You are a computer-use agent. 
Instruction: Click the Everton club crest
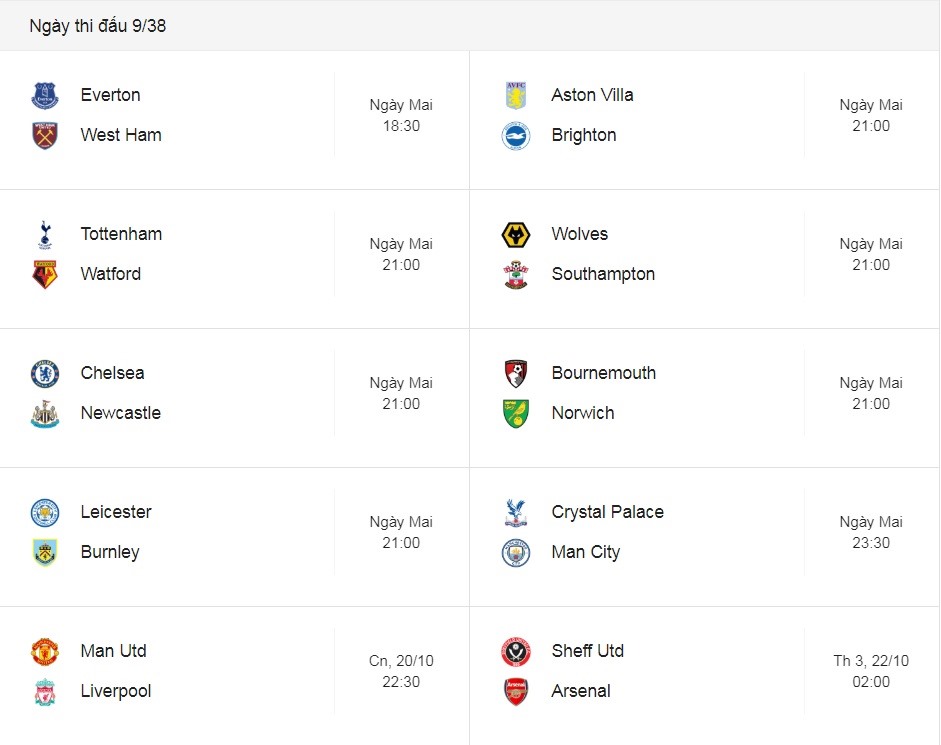(x=45, y=95)
